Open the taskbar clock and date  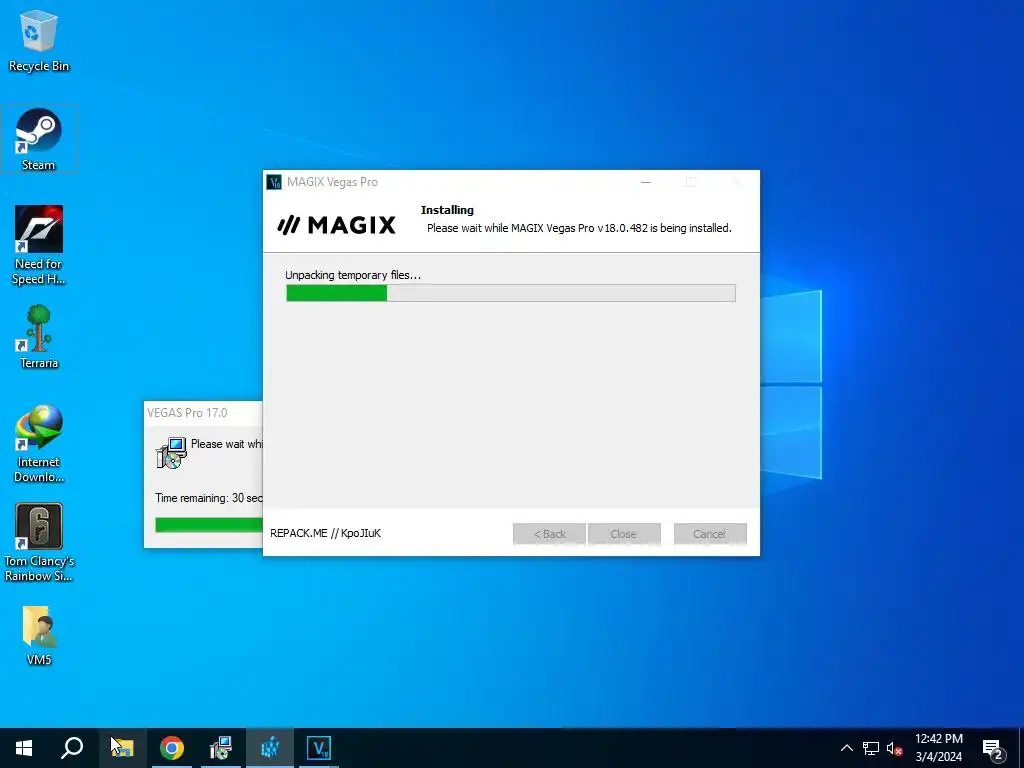pos(938,748)
